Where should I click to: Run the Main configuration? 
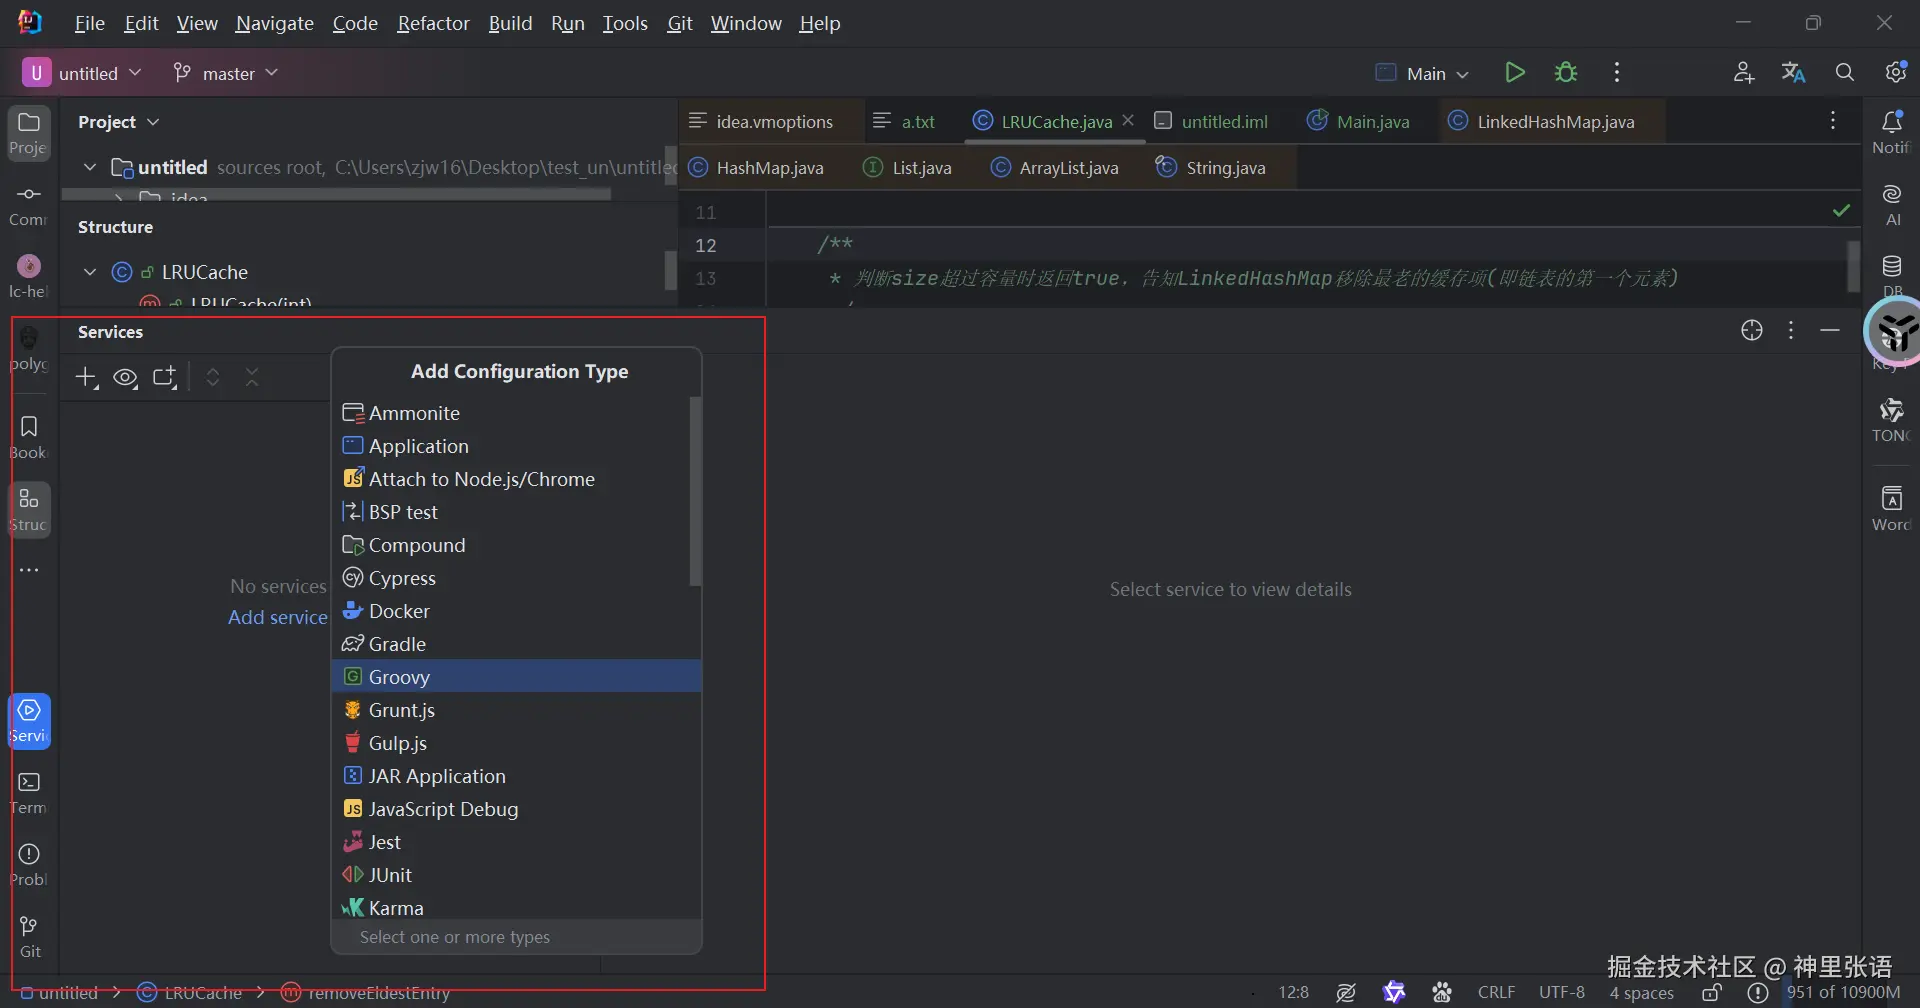click(x=1515, y=73)
